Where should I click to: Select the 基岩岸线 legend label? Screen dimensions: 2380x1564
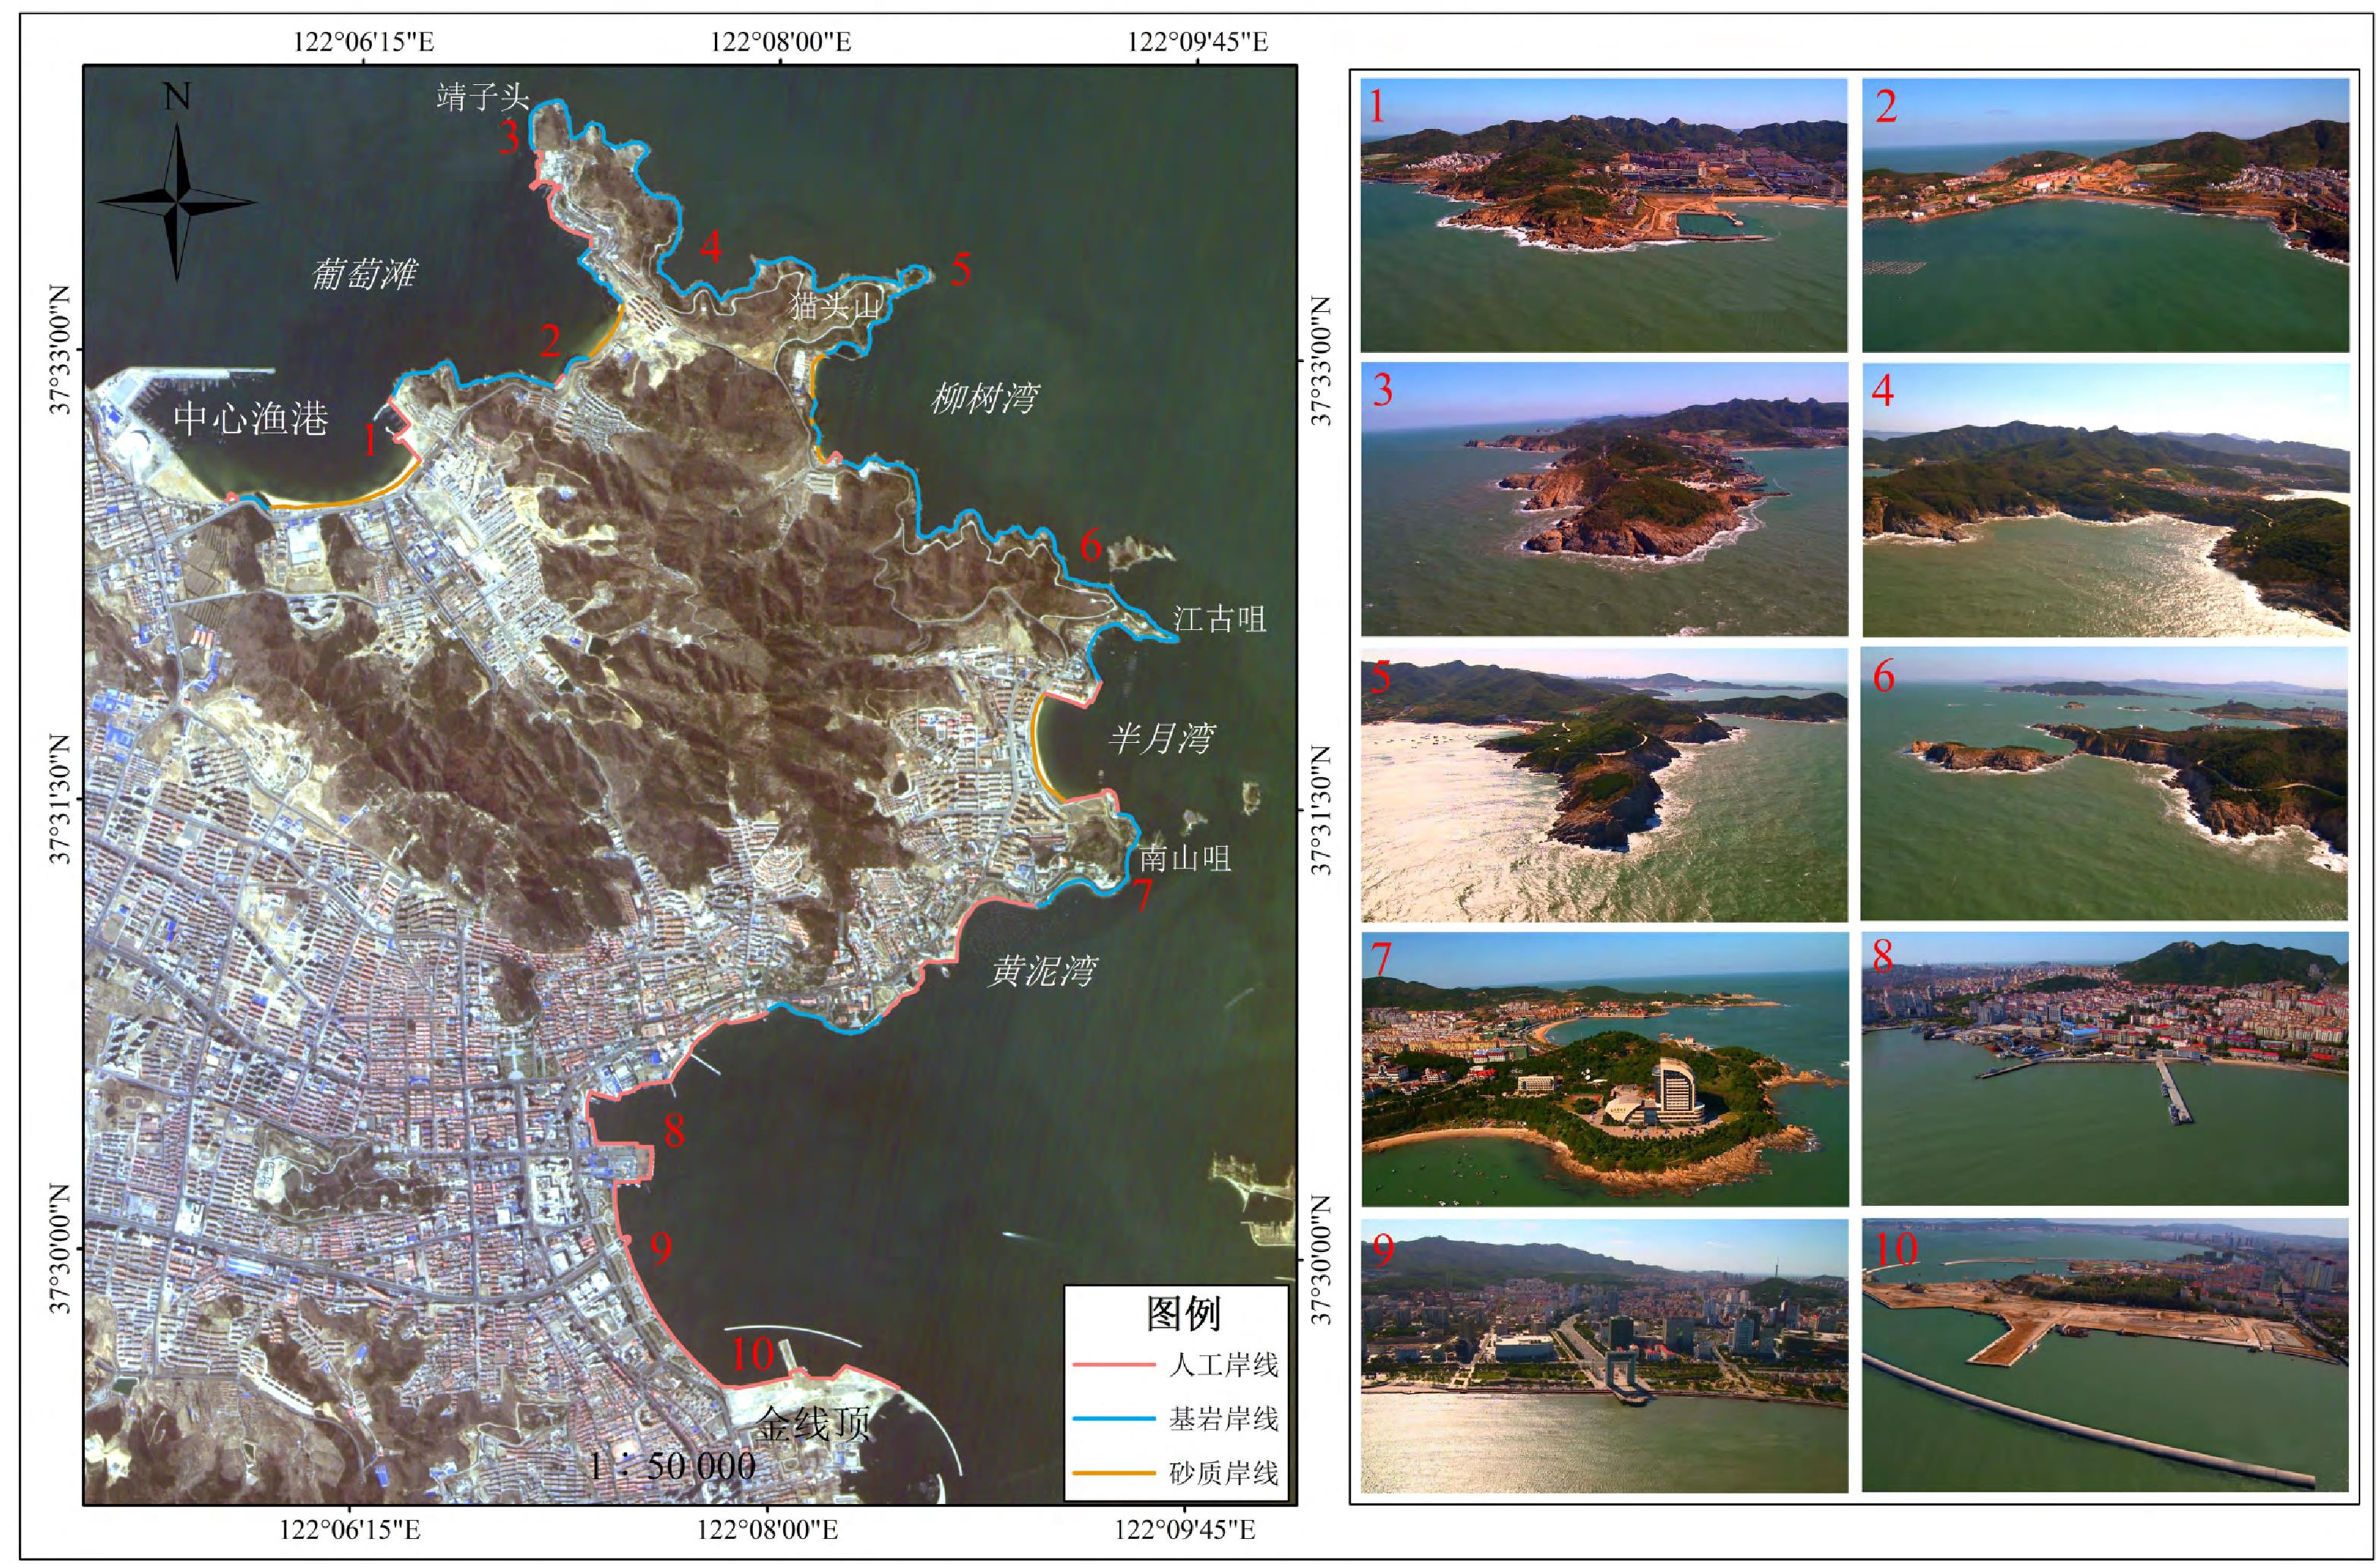click(x=1223, y=1419)
